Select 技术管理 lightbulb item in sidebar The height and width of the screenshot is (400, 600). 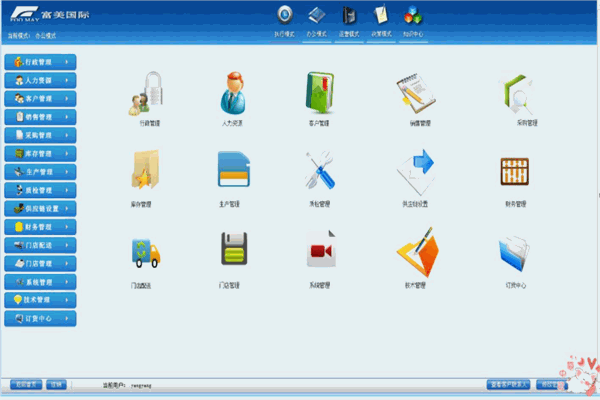(40, 300)
